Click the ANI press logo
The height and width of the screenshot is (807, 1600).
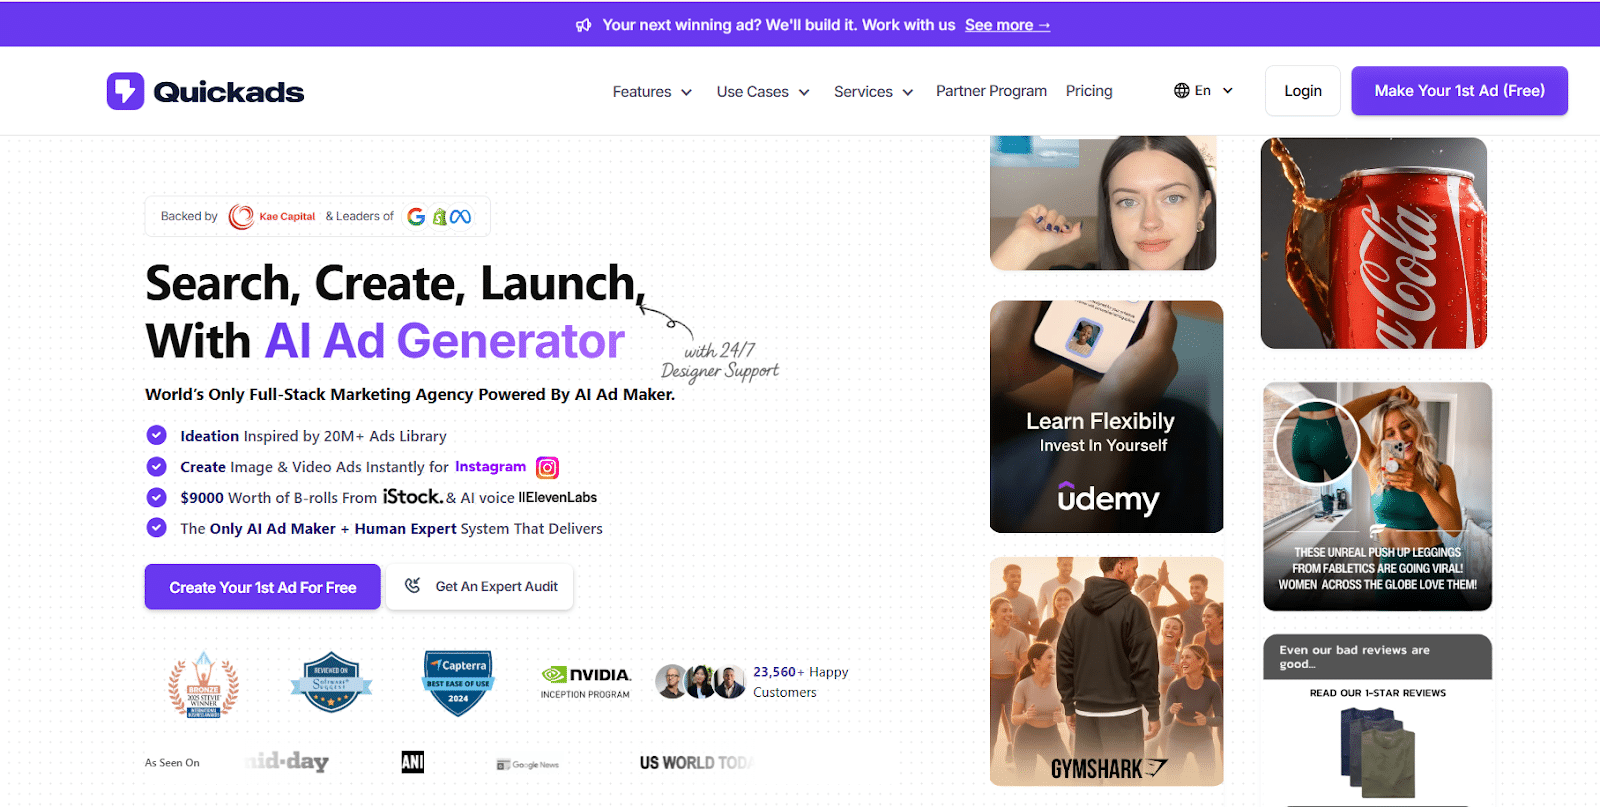[x=413, y=762]
